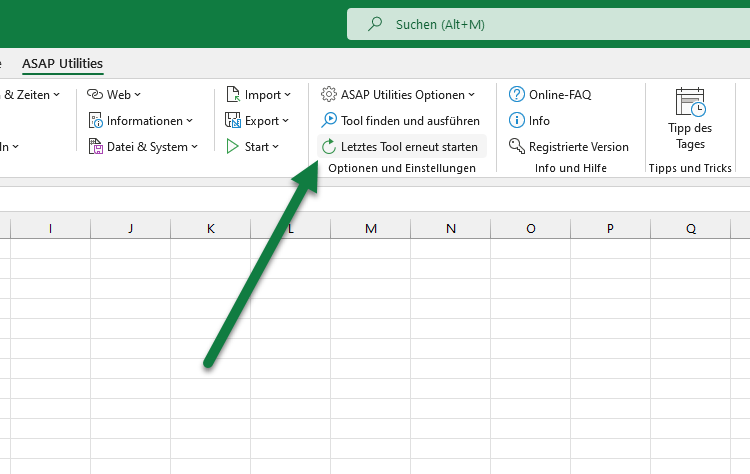Click the Info circle icon
The height and width of the screenshot is (474, 750).
tap(517, 121)
